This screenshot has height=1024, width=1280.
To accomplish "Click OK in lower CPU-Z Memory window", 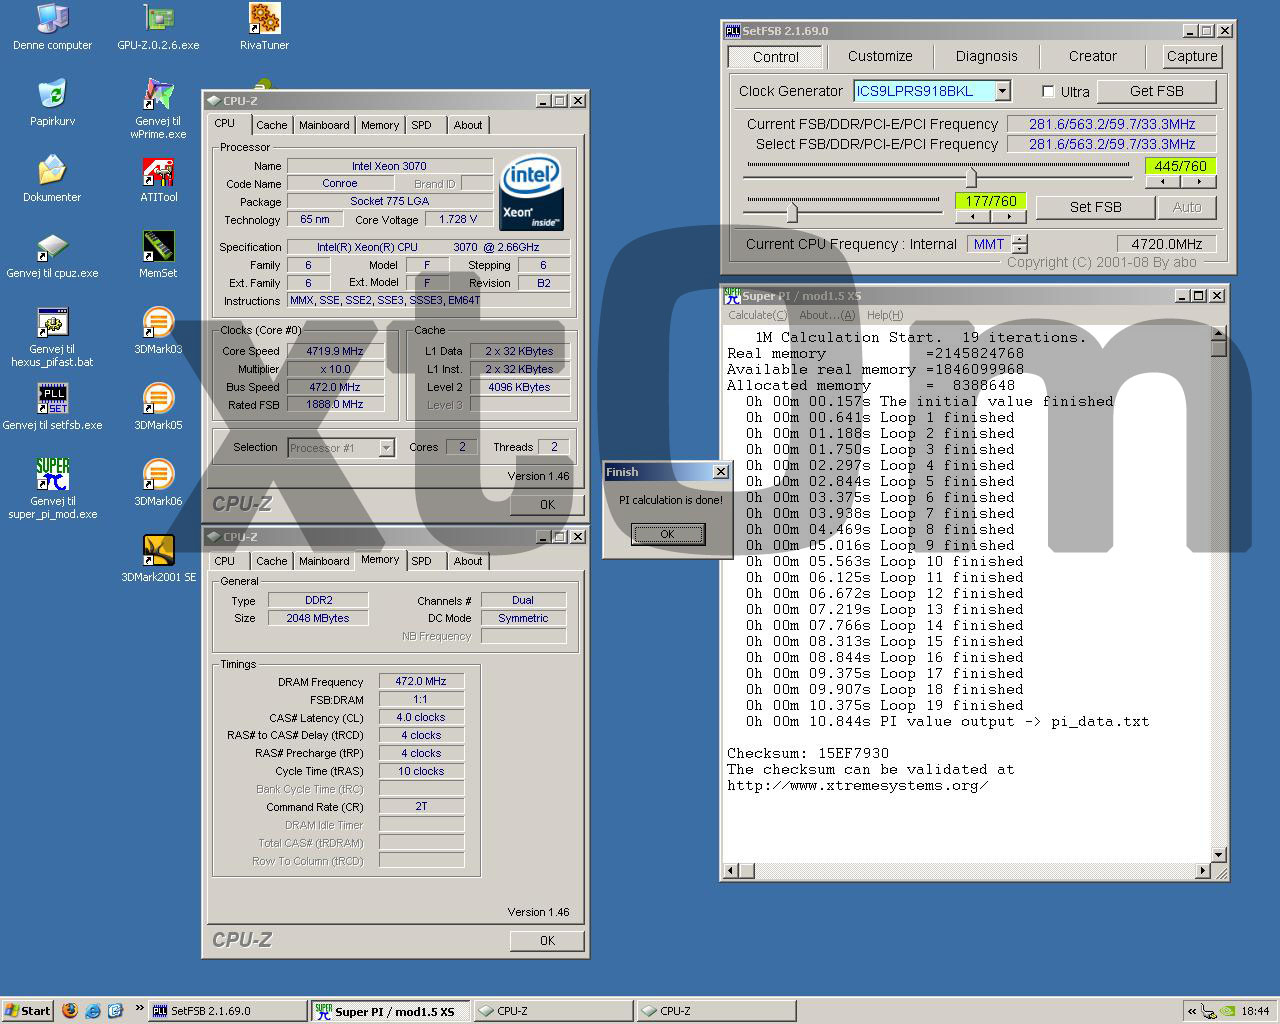I will click(547, 940).
